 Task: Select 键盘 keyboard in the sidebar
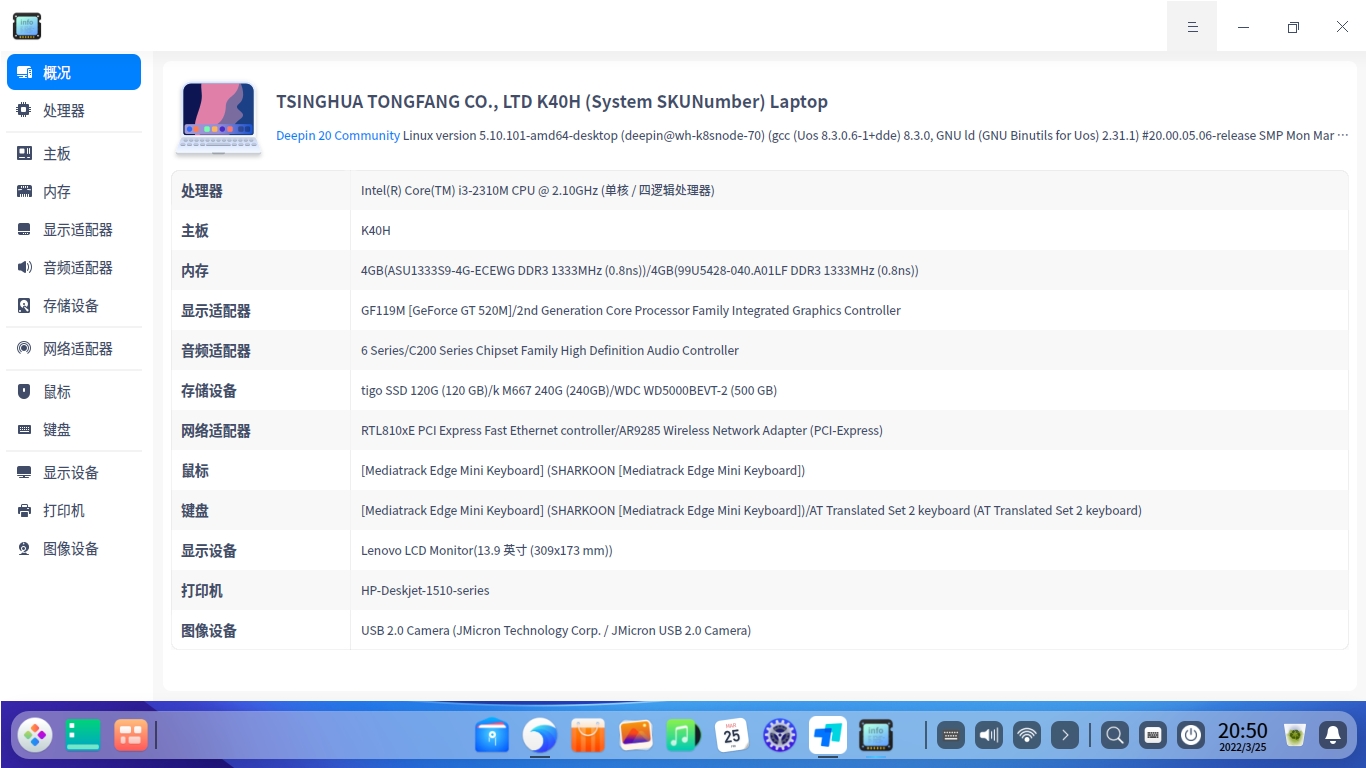(74, 429)
